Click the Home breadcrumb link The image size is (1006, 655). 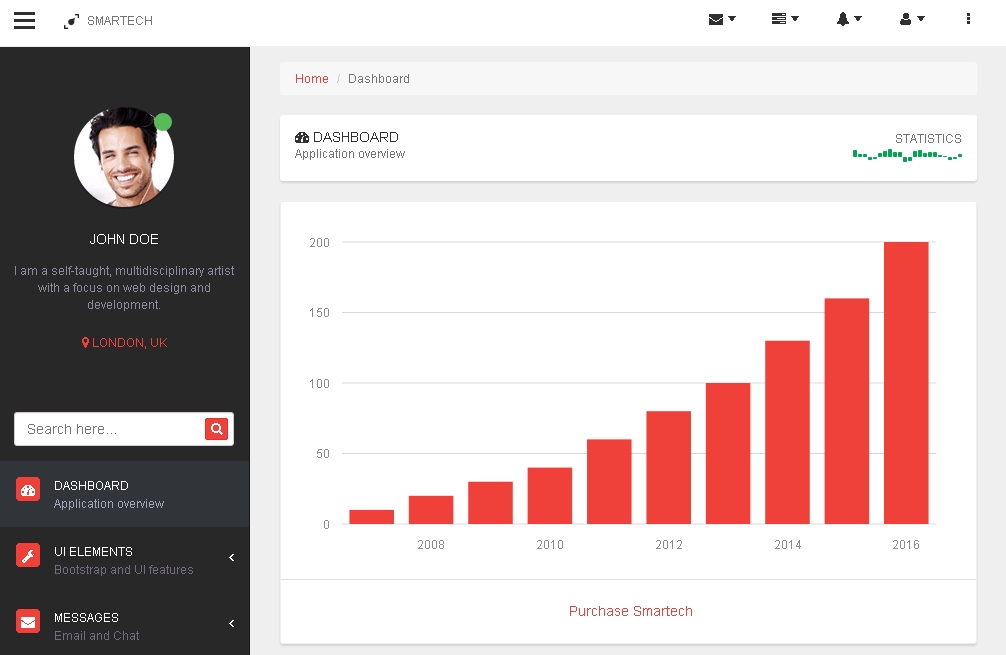tap(311, 79)
